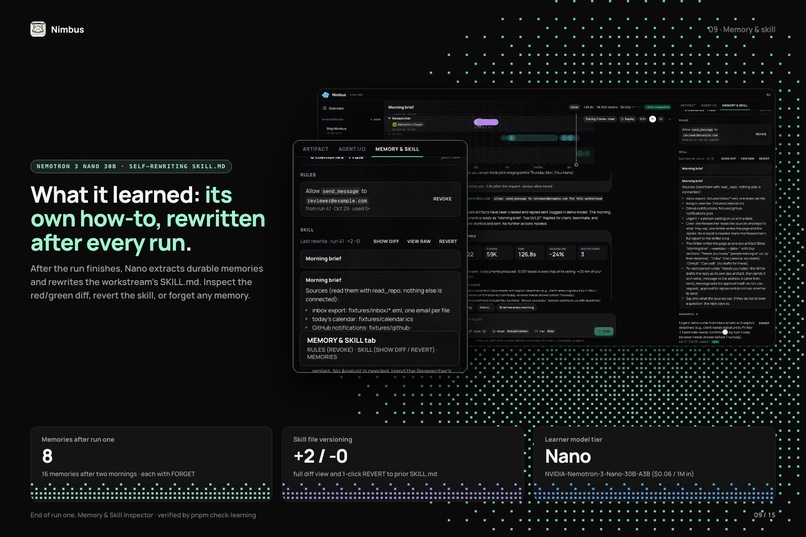Click VIEW RAW in the zoomed panel
Image resolution: width=806 pixels, height=537 pixels.
point(419,241)
